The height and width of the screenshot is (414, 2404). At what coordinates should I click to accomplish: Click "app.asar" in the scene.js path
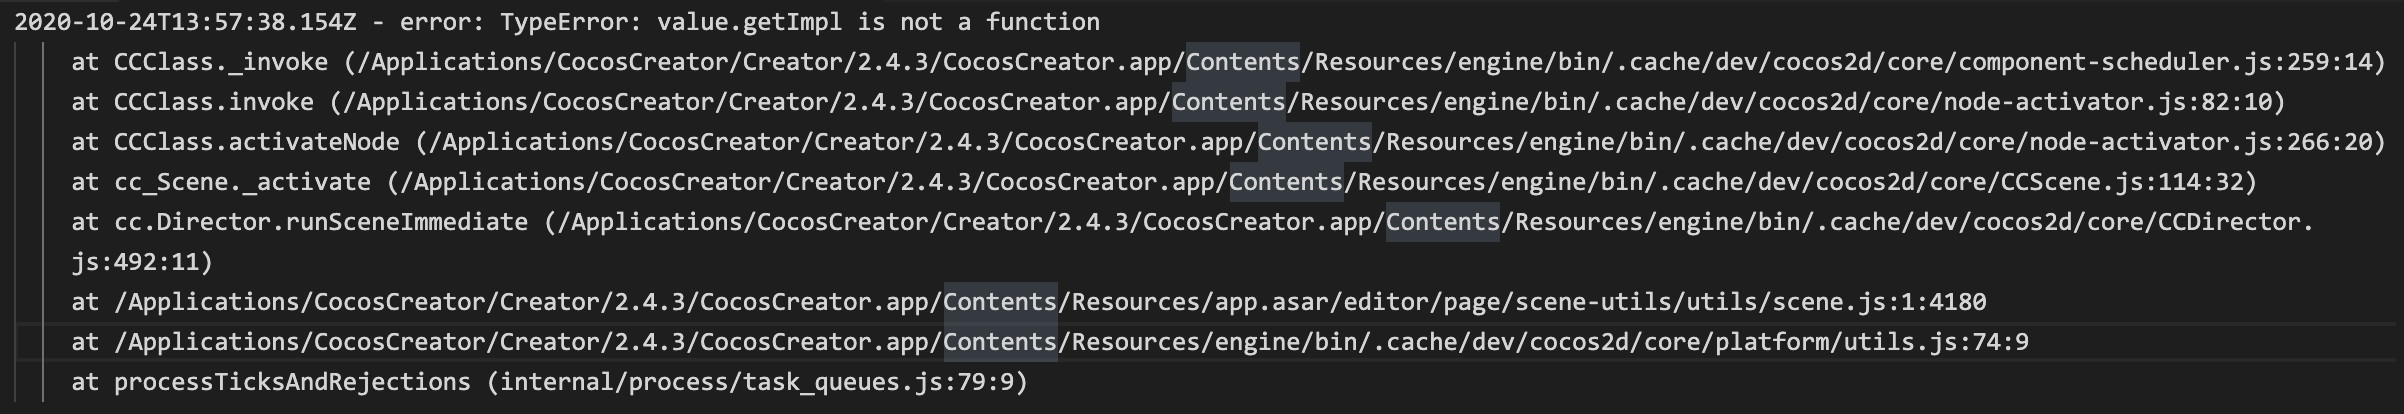click(1271, 302)
